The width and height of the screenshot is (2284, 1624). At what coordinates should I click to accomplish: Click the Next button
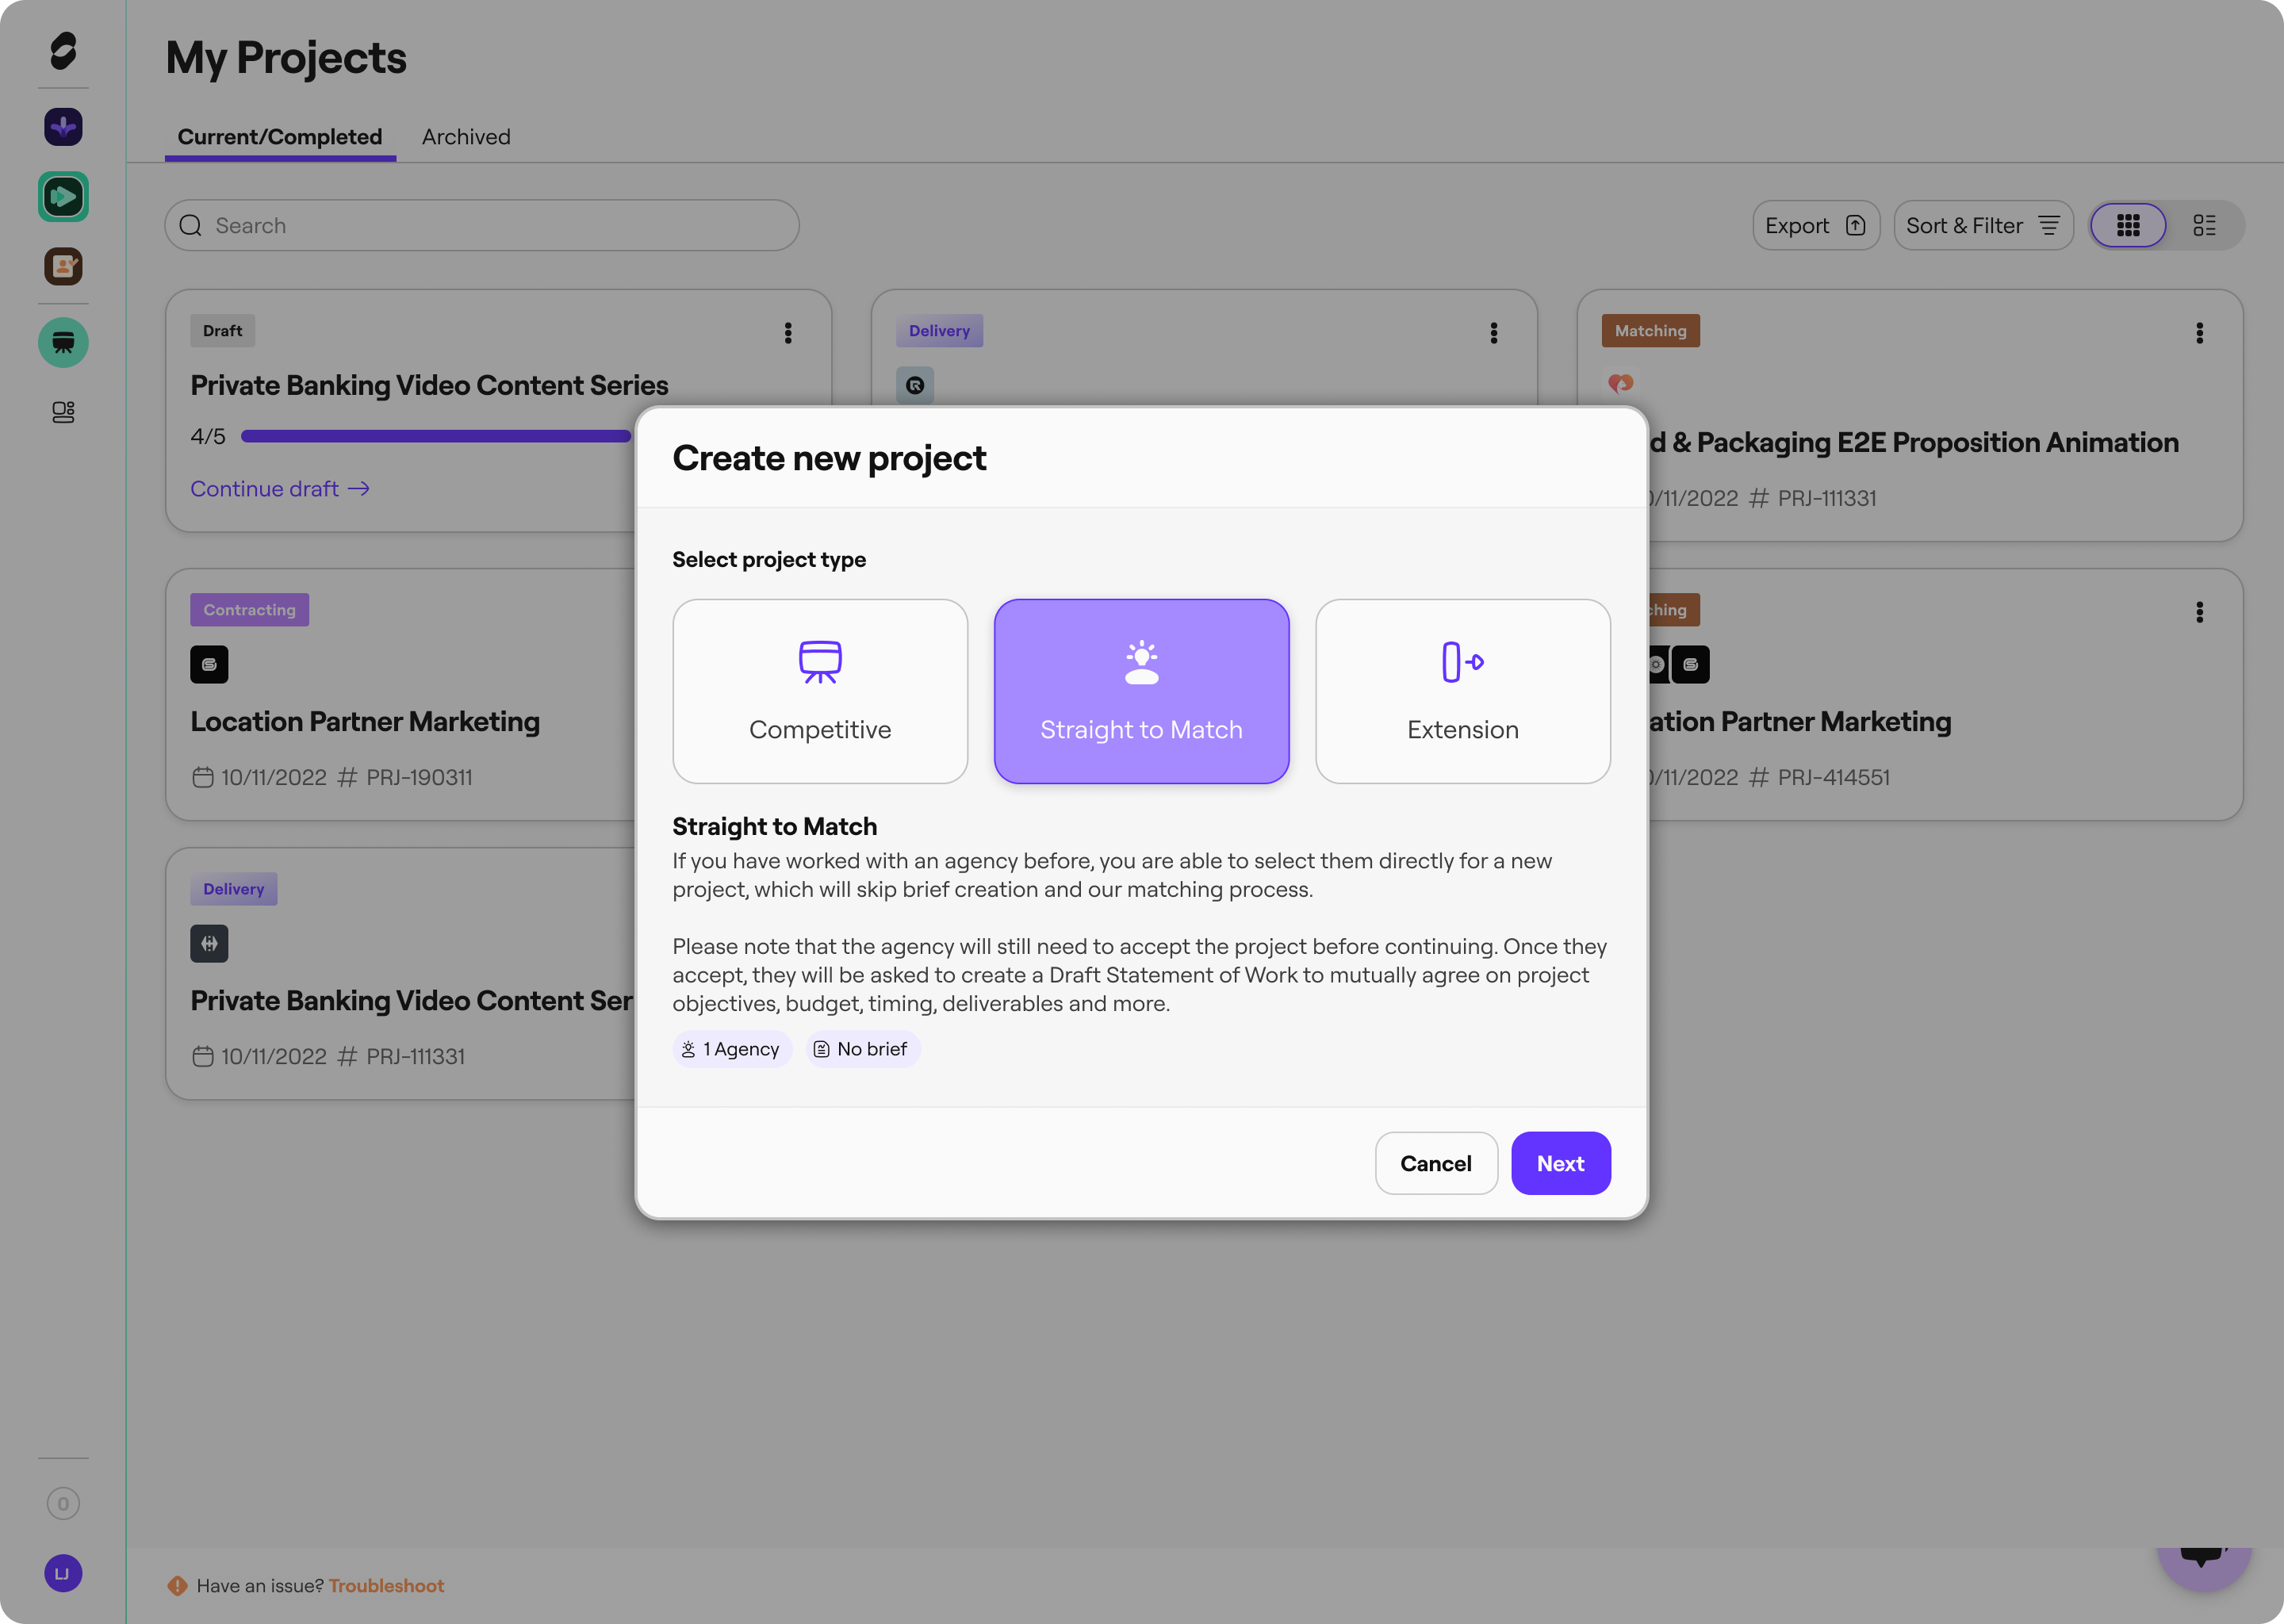pyautogui.click(x=1560, y=1163)
